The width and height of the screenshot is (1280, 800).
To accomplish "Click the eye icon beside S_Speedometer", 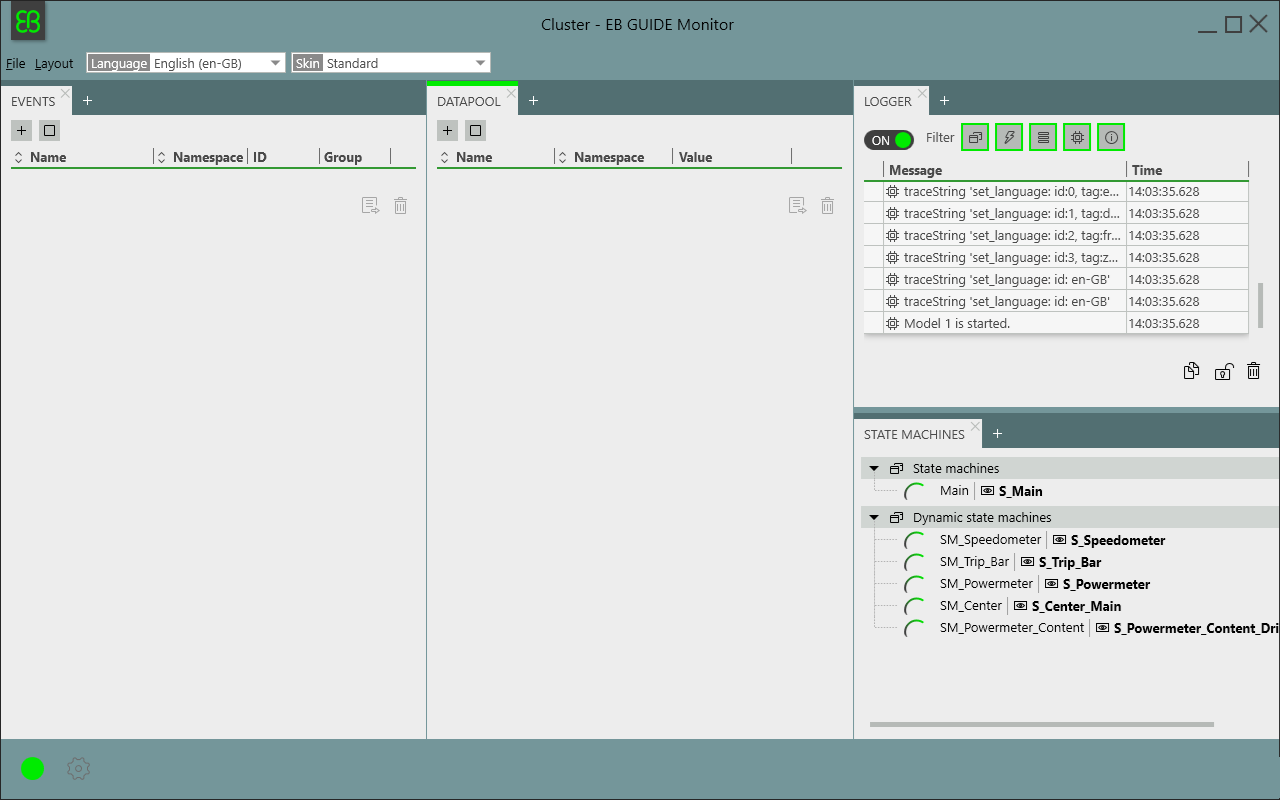I will coord(1060,540).
